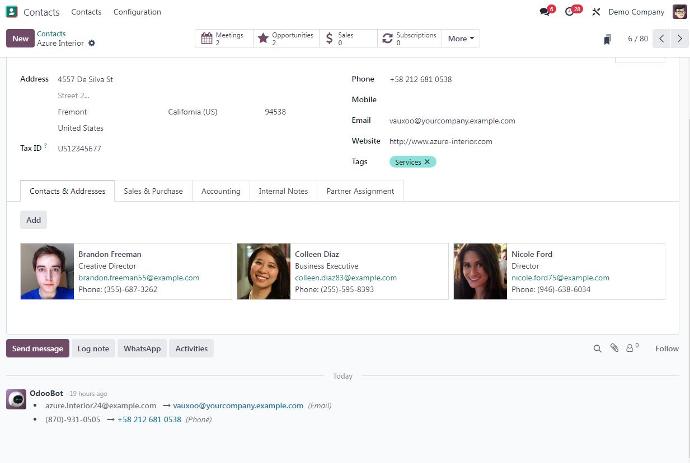Screen dimensions: 690x463
Task: Open Opportunities star smart button
Action: (286, 38)
